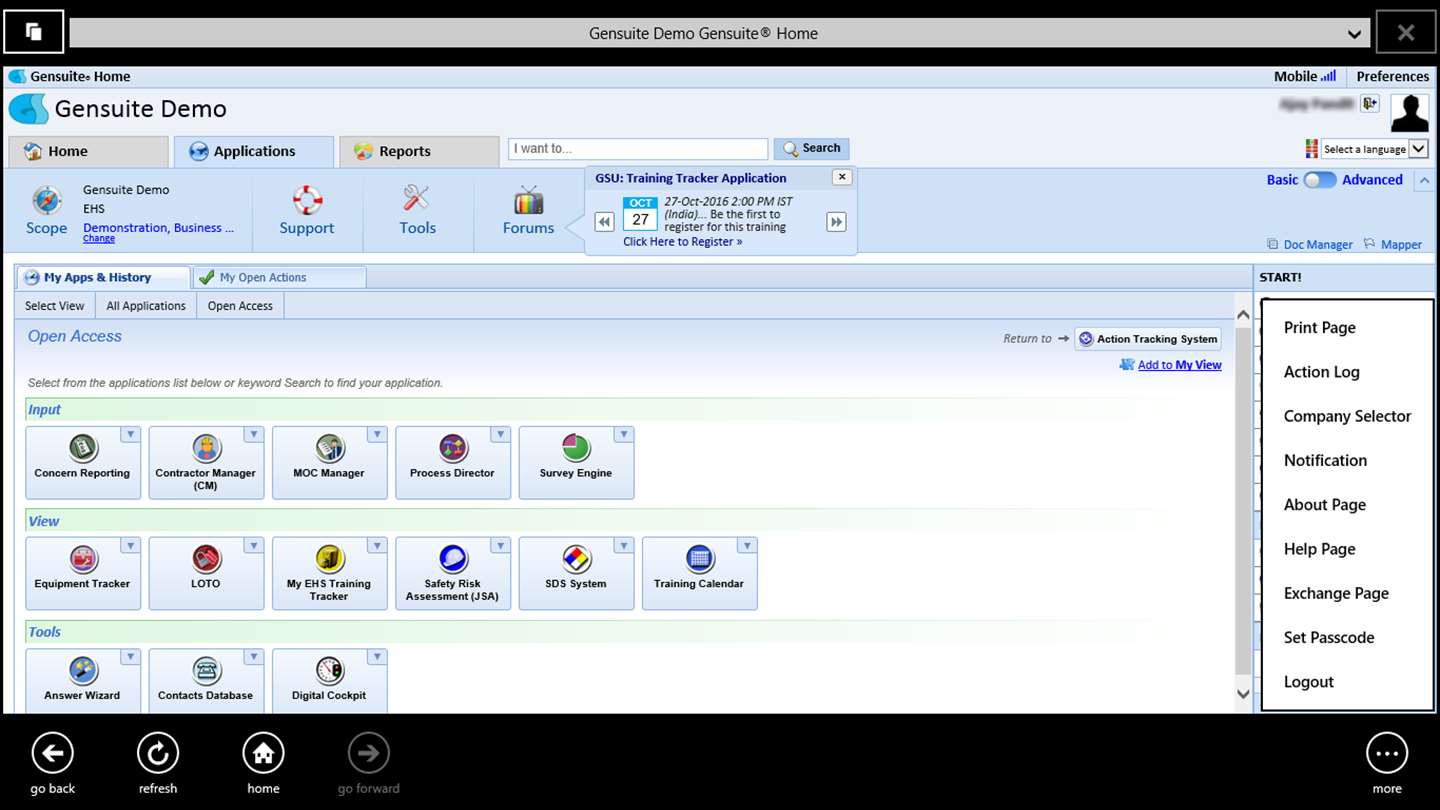Click the Search button

tap(812, 148)
